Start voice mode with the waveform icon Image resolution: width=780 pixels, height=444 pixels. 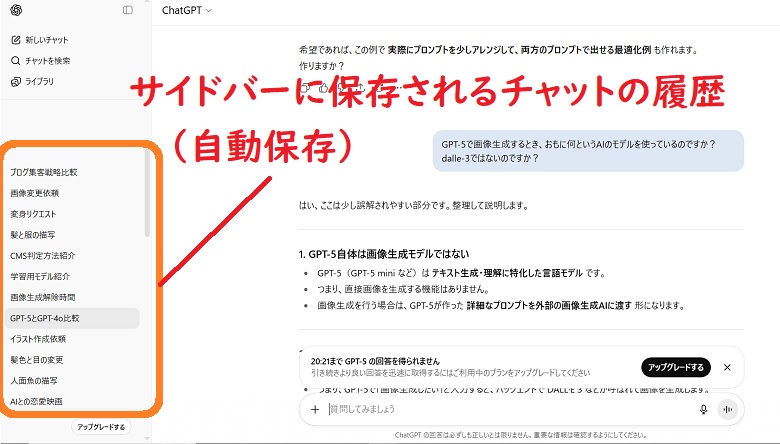pyautogui.click(x=727, y=409)
